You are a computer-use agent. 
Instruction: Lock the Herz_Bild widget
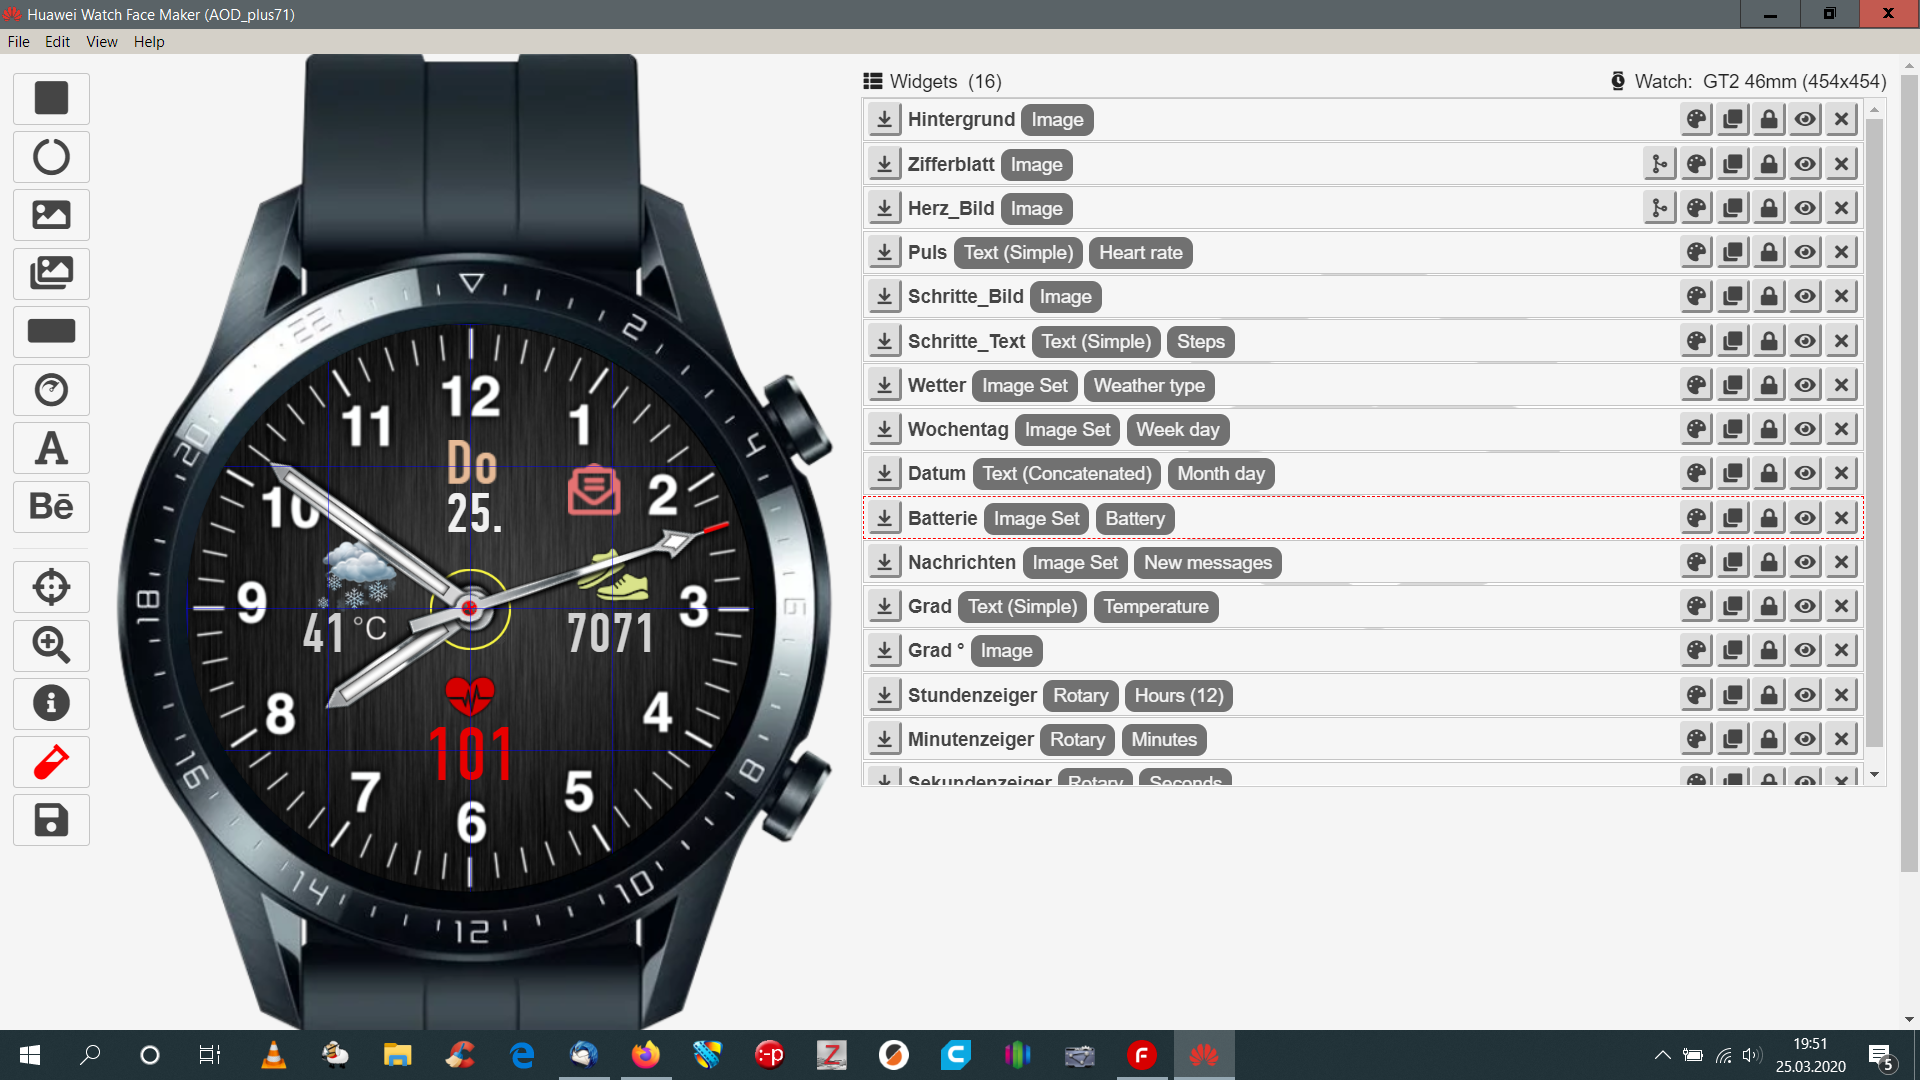pos(1769,208)
